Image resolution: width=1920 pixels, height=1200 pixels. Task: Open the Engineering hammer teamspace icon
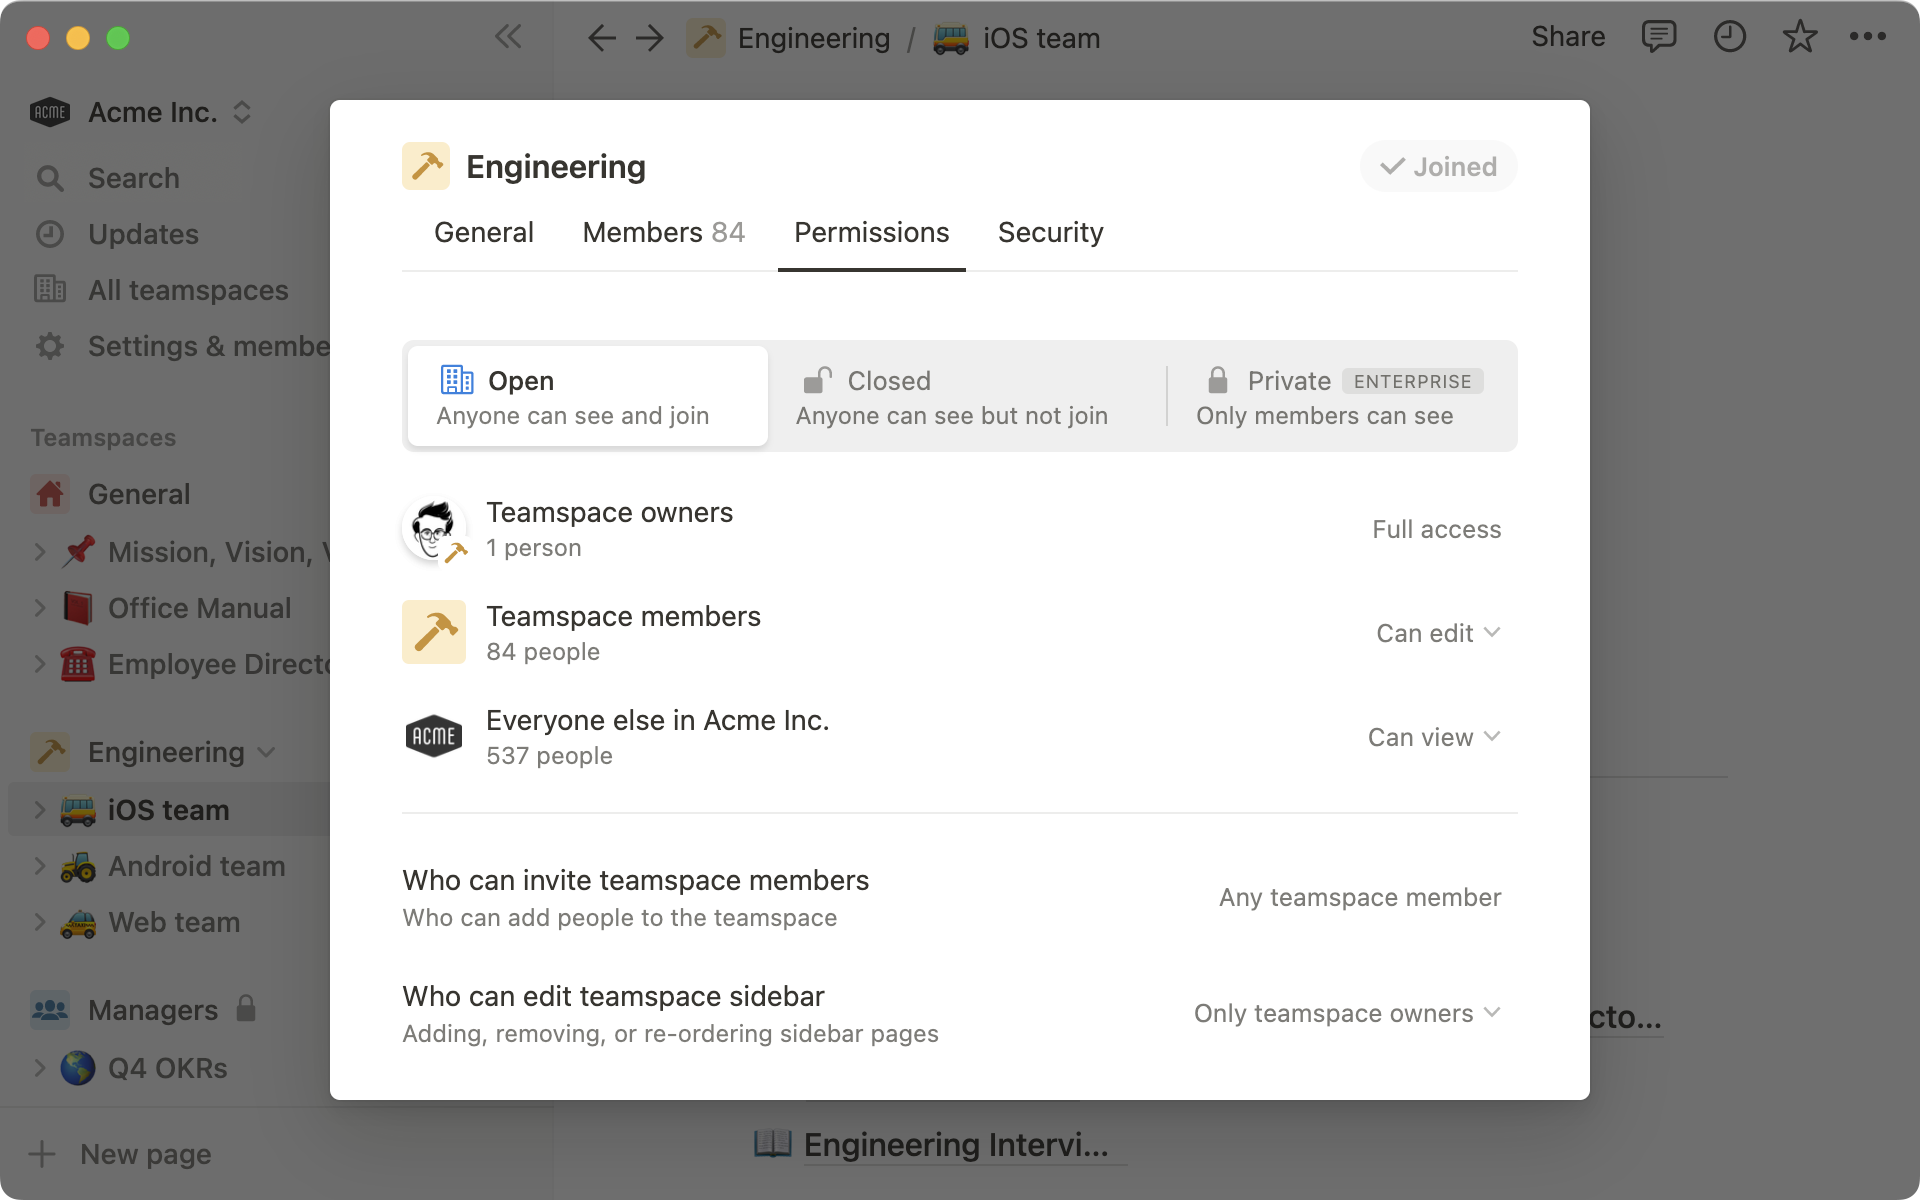point(49,751)
